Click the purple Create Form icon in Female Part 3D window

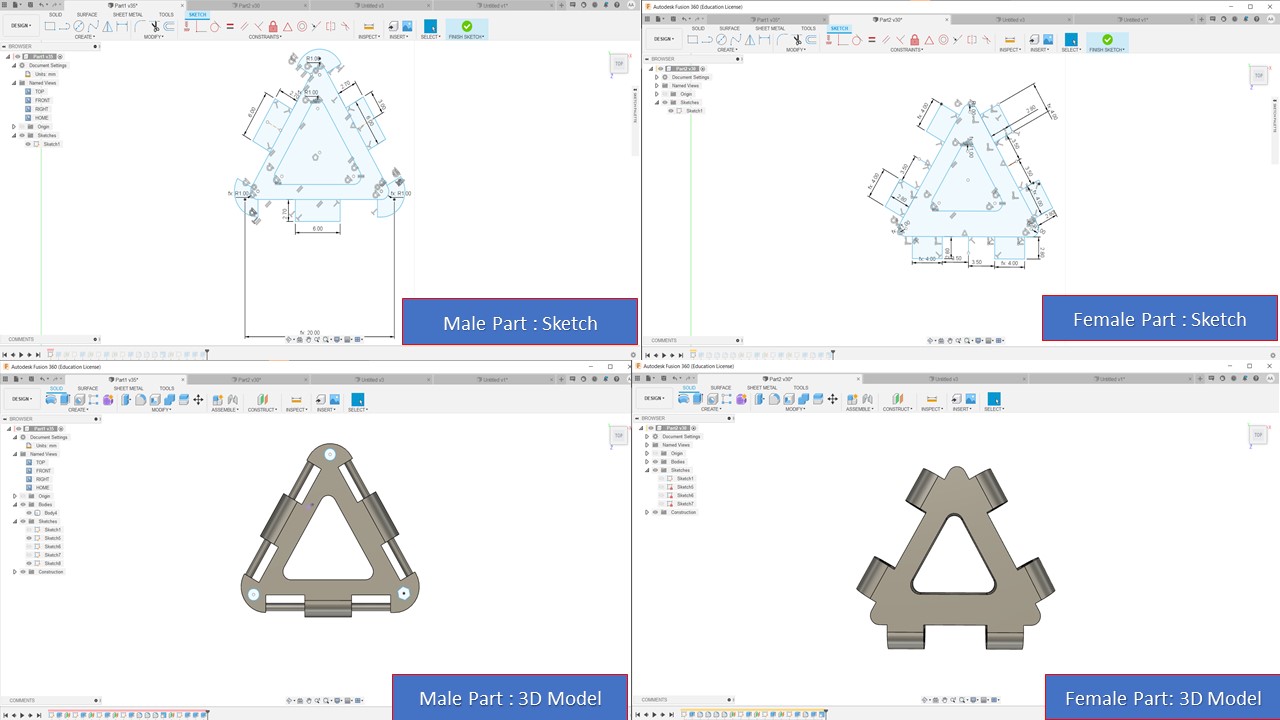pyautogui.click(x=741, y=399)
